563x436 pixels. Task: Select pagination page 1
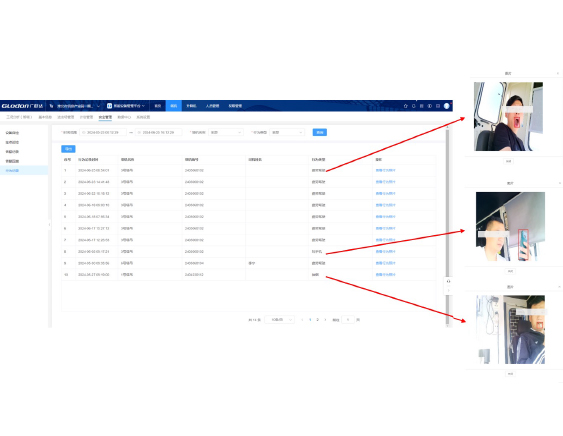[x=310, y=320]
